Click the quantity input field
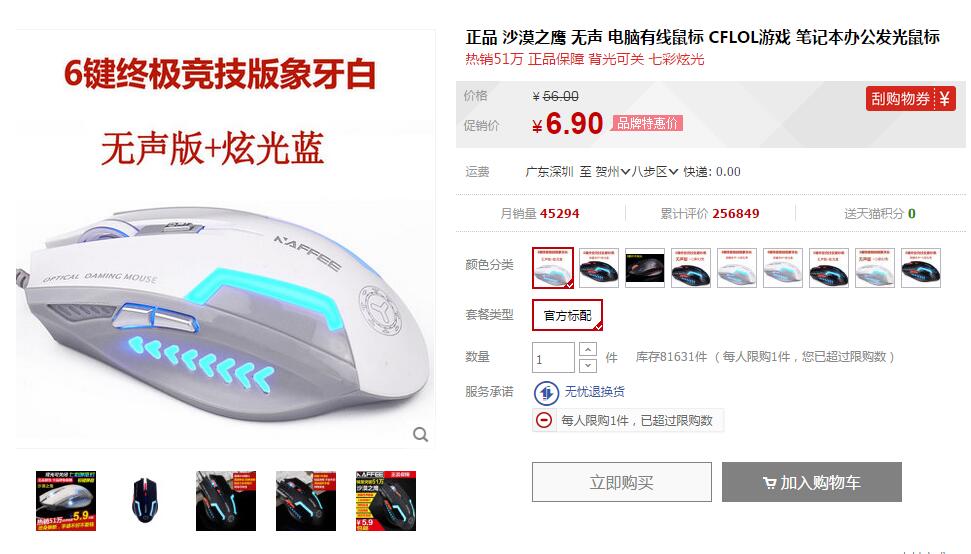 [x=553, y=358]
